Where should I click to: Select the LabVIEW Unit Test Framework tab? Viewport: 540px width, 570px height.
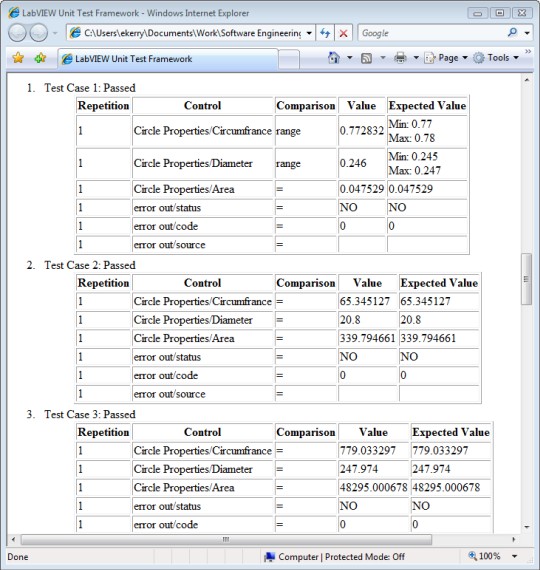coord(168,59)
